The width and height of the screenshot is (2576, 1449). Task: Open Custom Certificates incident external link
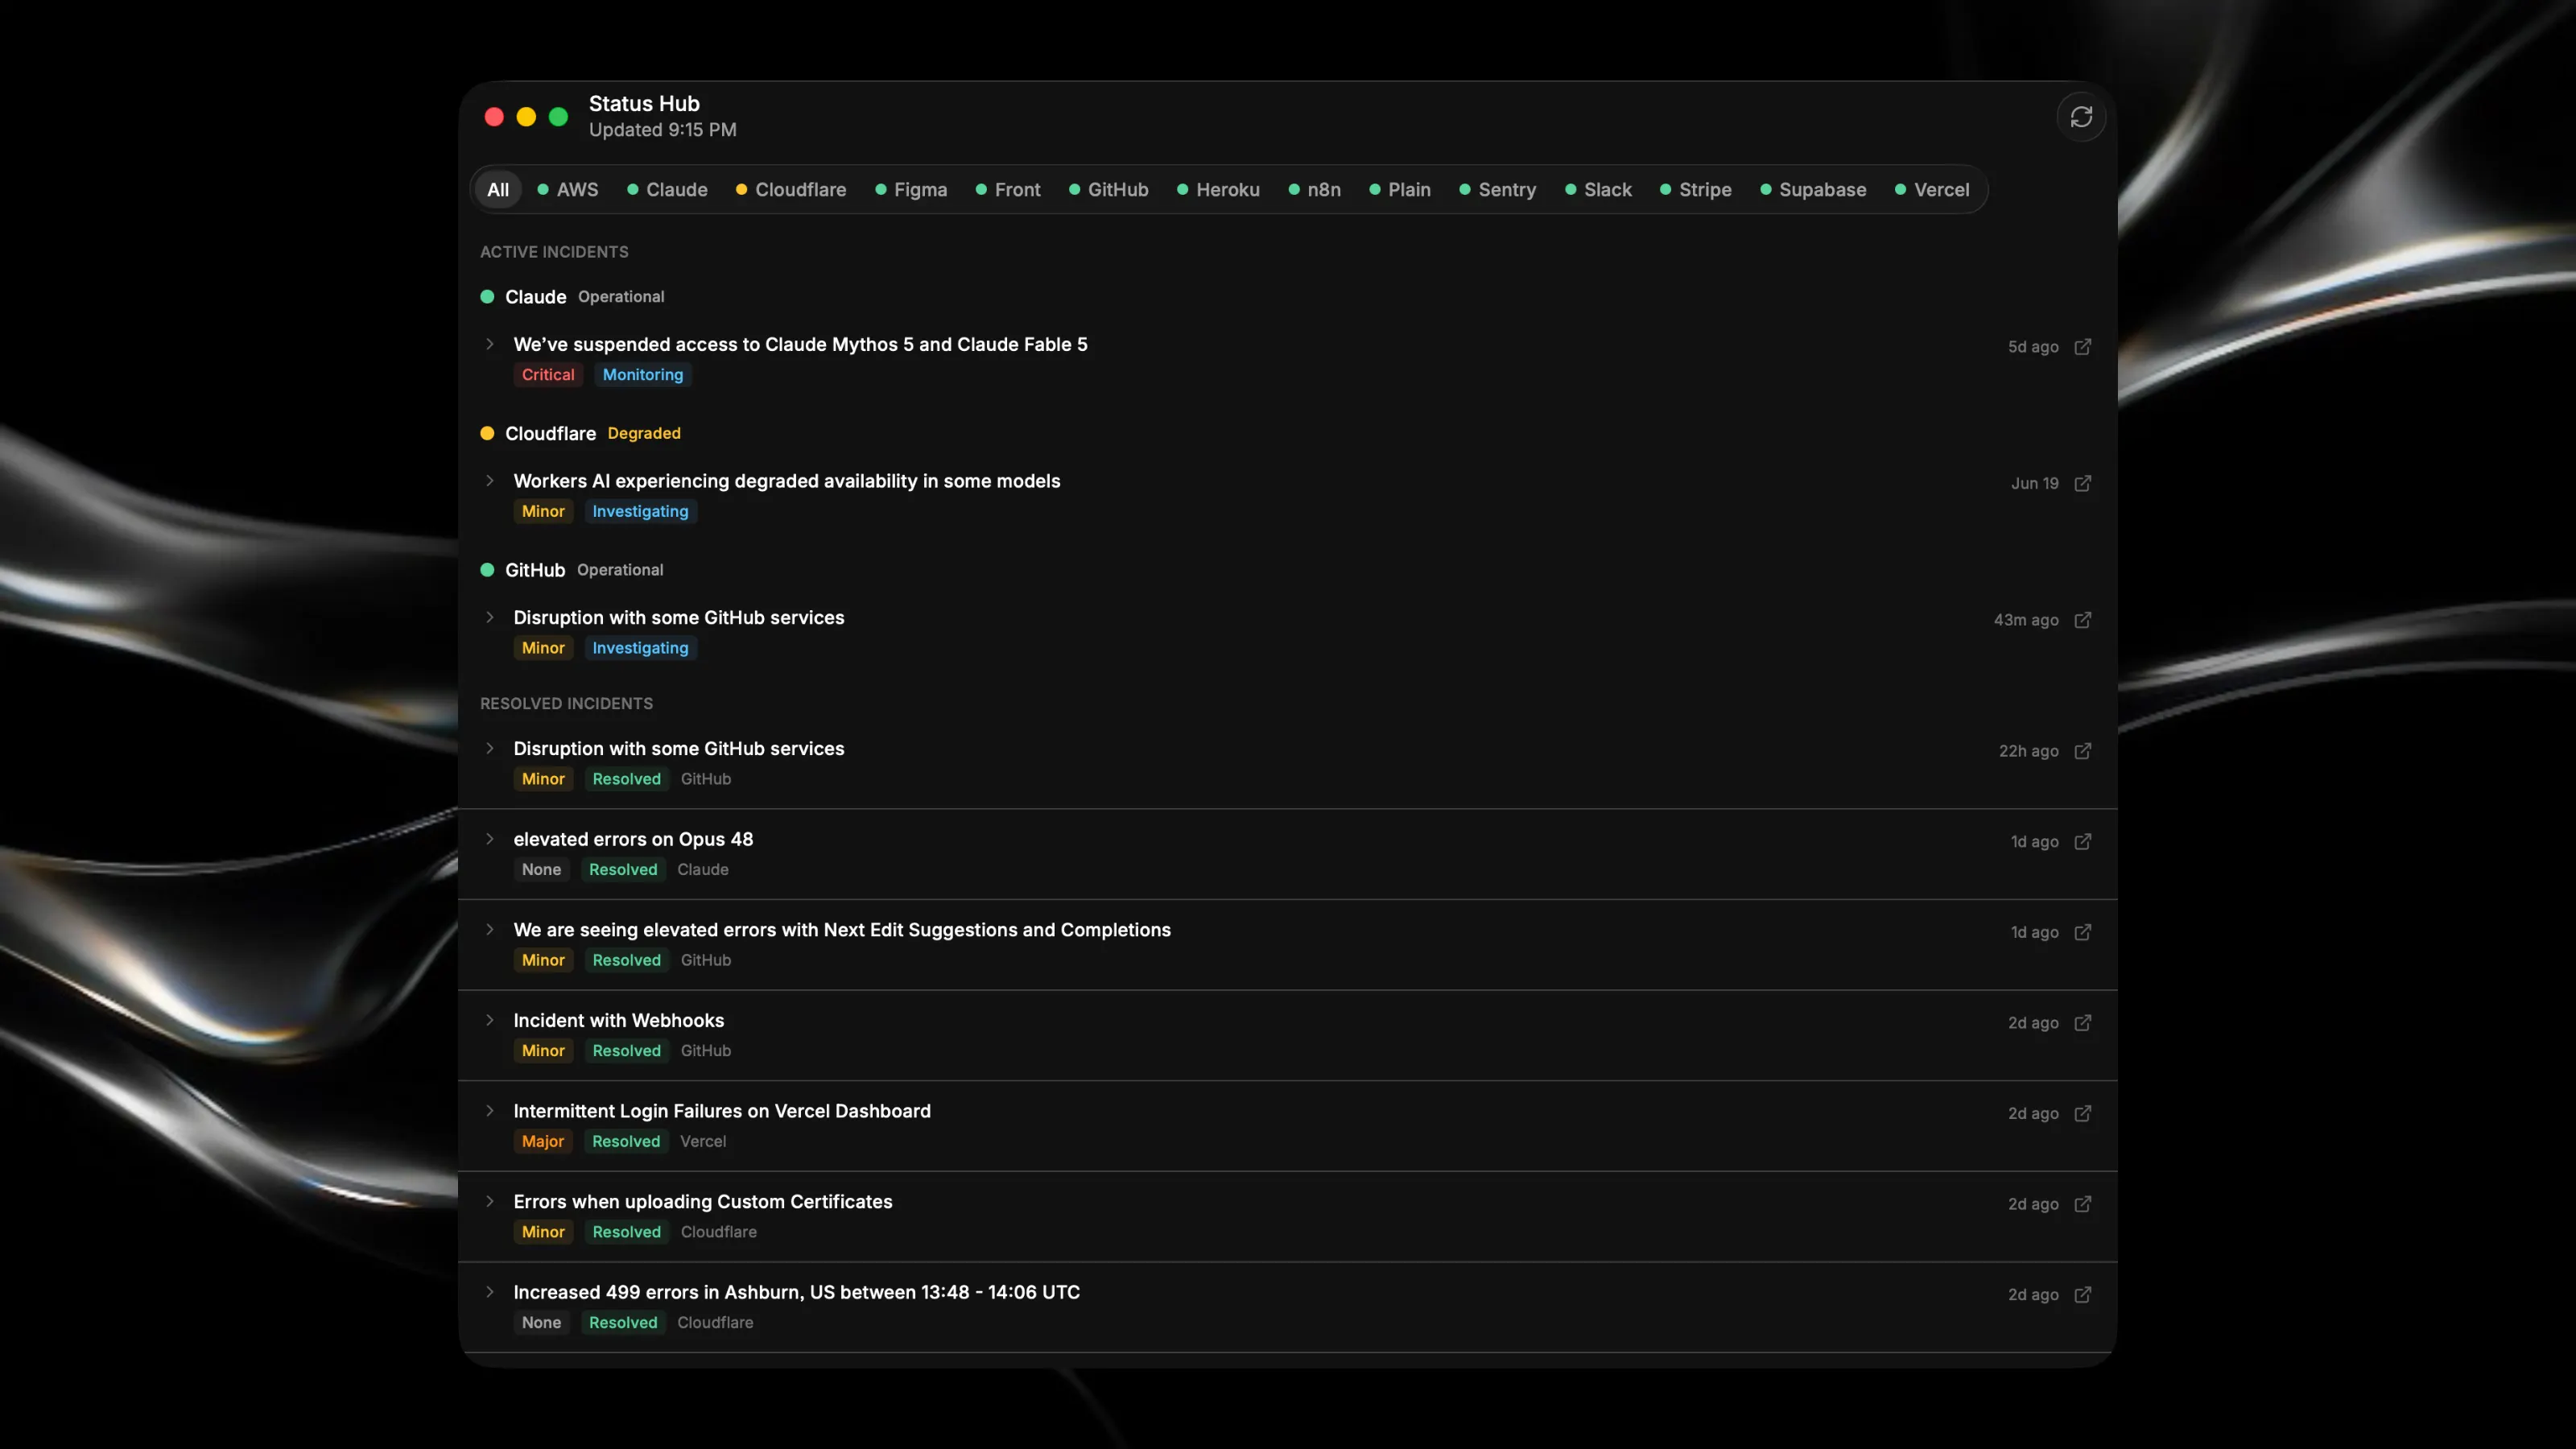click(x=2082, y=1204)
